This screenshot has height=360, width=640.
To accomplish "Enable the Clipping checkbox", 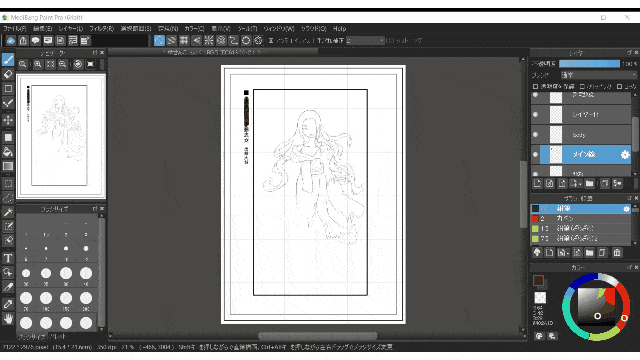I will 582,87.
